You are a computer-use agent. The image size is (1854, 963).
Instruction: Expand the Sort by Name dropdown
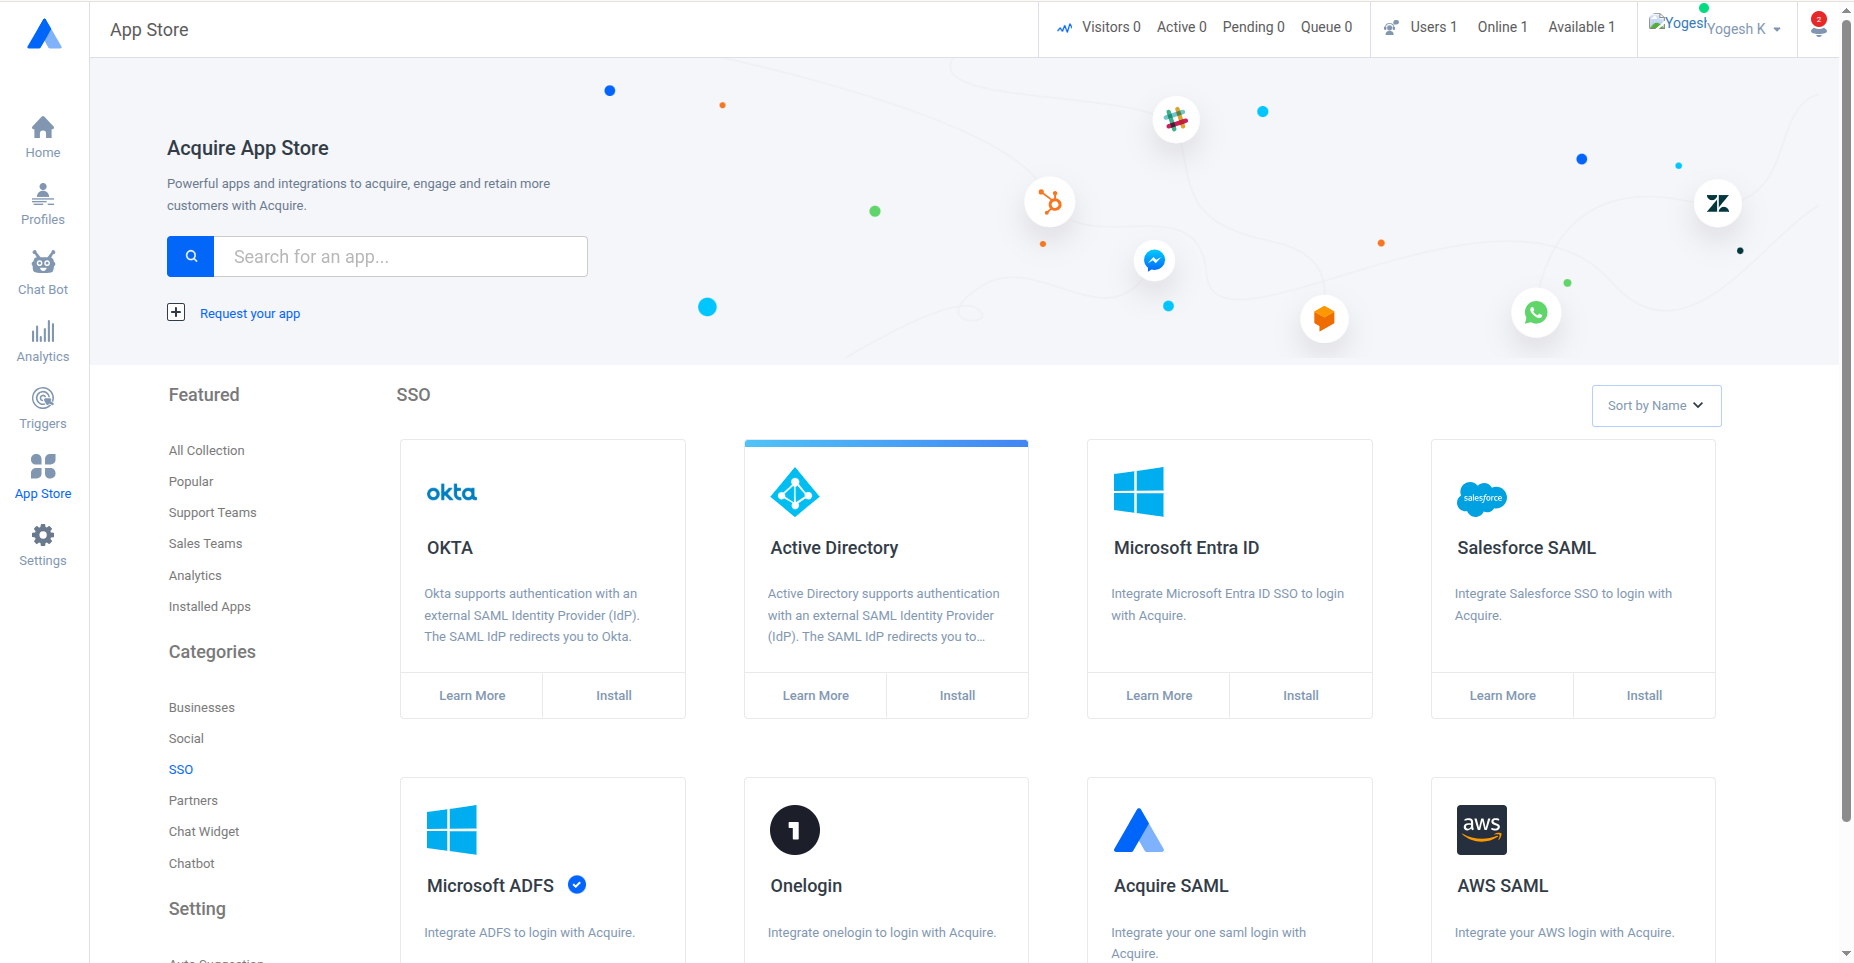tap(1656, 406)
